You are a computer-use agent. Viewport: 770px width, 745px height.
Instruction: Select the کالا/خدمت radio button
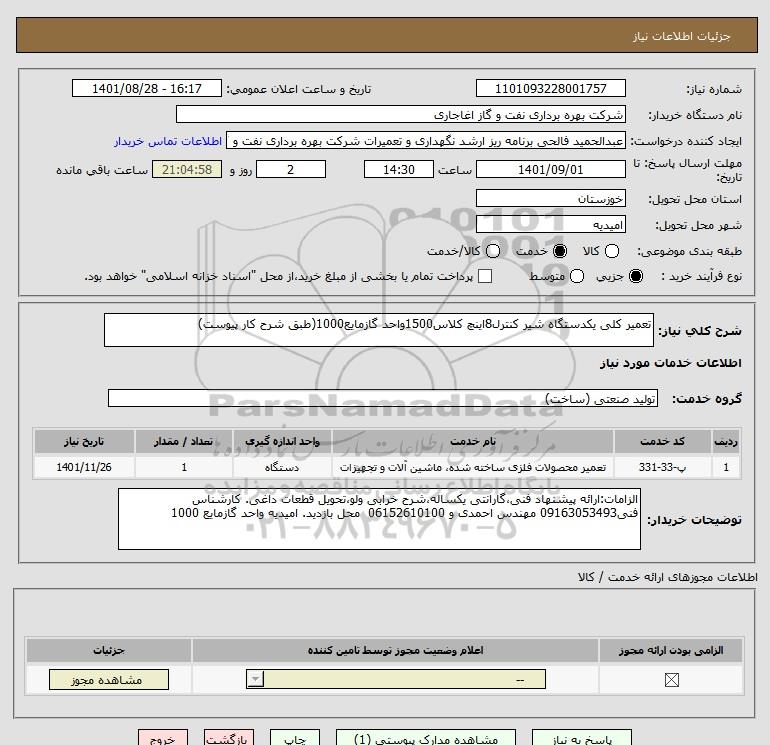click(493, 251)
